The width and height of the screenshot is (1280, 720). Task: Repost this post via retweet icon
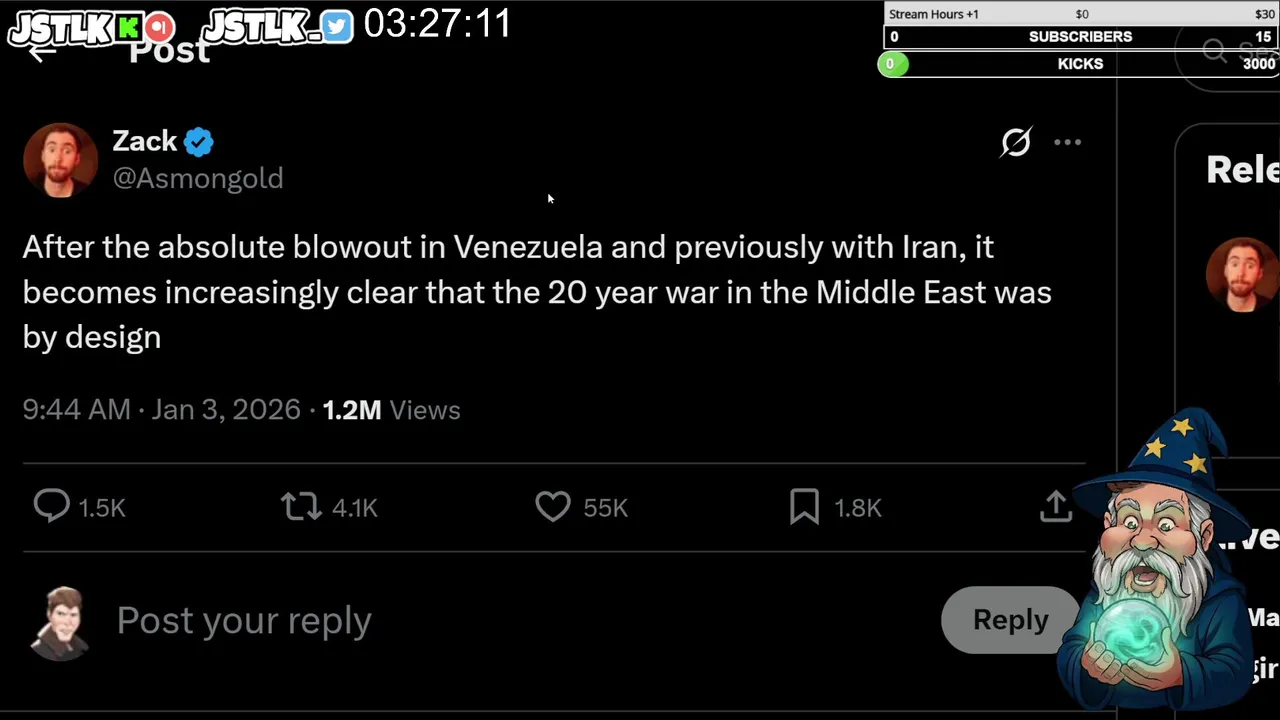(301, 507)
